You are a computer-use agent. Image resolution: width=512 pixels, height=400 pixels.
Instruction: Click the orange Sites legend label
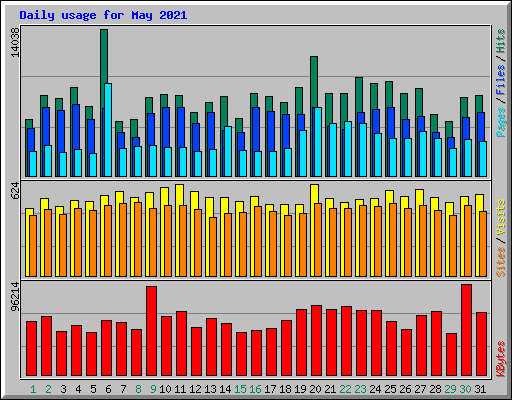pyautogui.click(x=500, y=262)
